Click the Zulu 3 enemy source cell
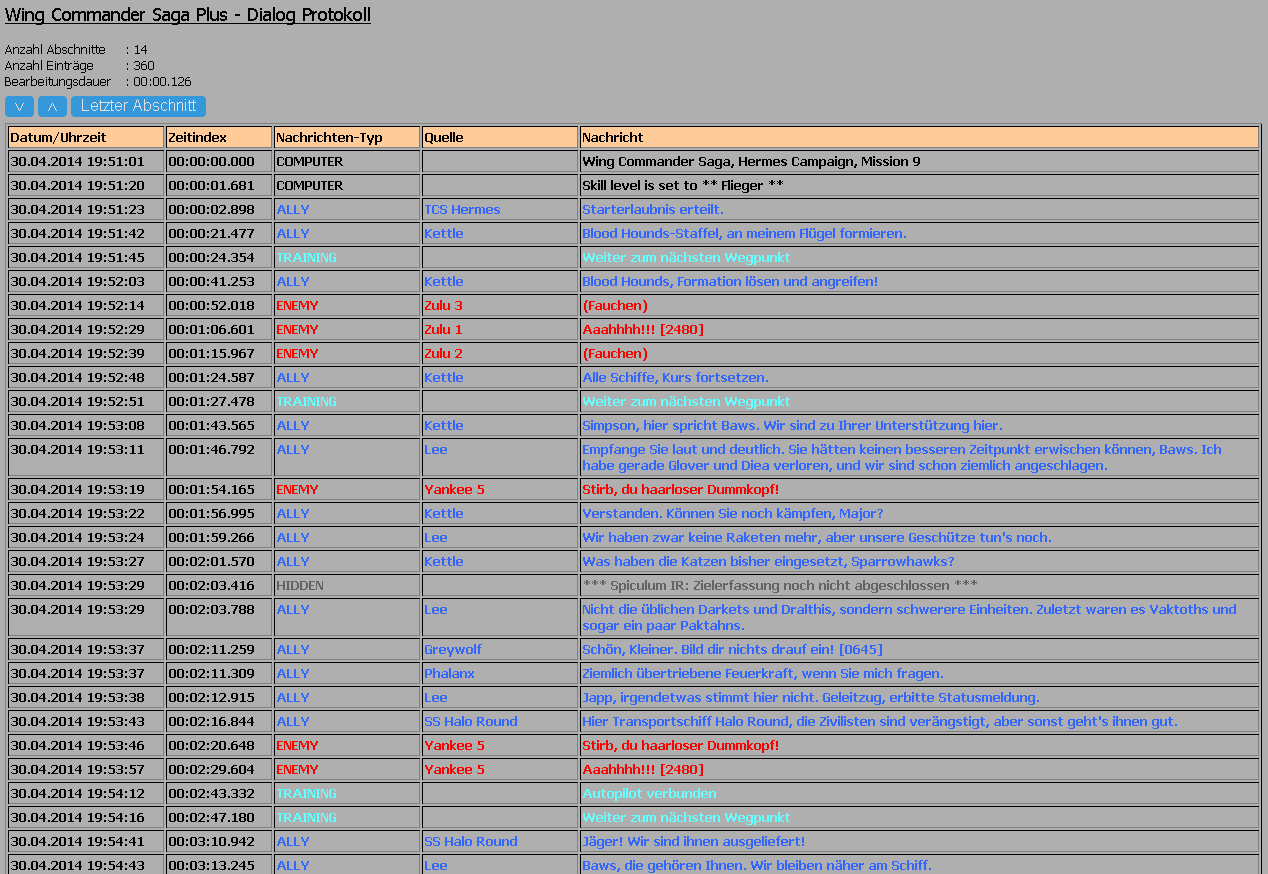Viewport: 1268px width, 874px height. (x=443, y=305)
